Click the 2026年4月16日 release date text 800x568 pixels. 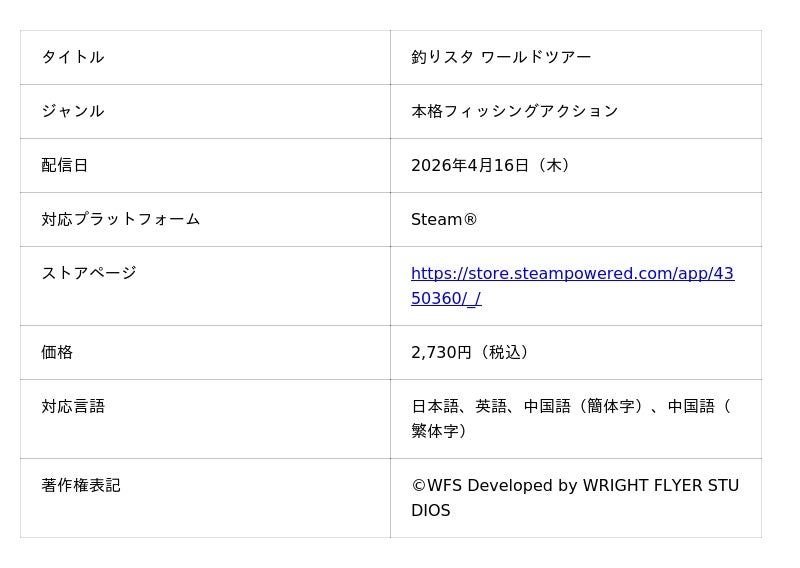(x=470, y=165)
